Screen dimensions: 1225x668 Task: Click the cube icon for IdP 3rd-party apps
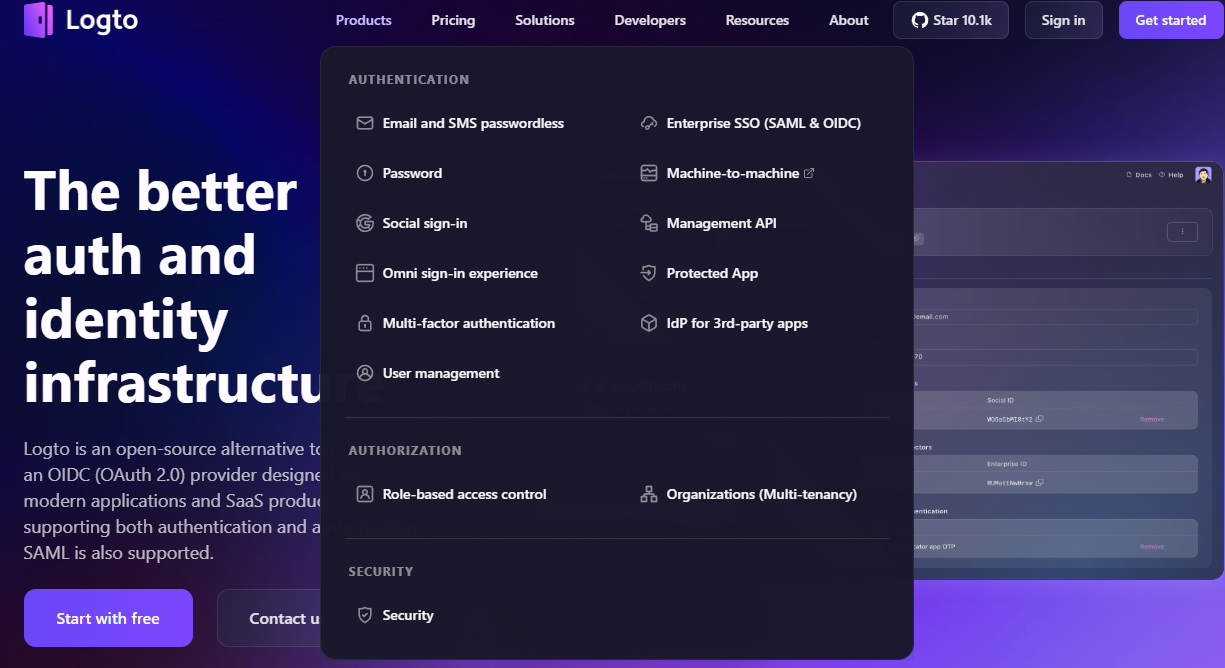pyautogui.click(x=649, y=323)
